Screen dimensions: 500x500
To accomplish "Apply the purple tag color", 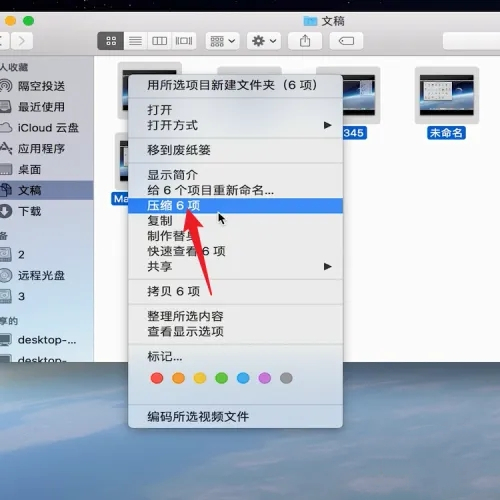I will [265, 378].
